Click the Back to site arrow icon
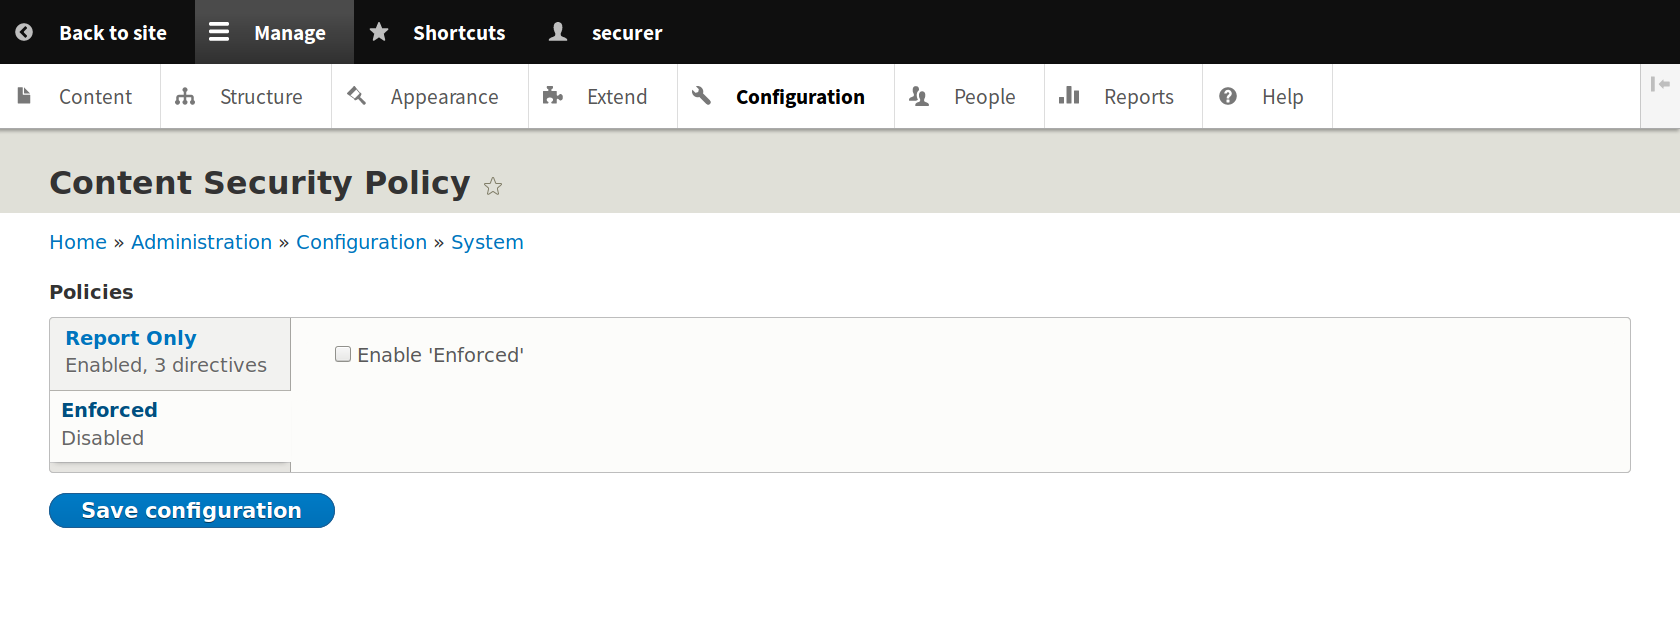This screenshot has height=627, width=1680. [x=24, y=32]
